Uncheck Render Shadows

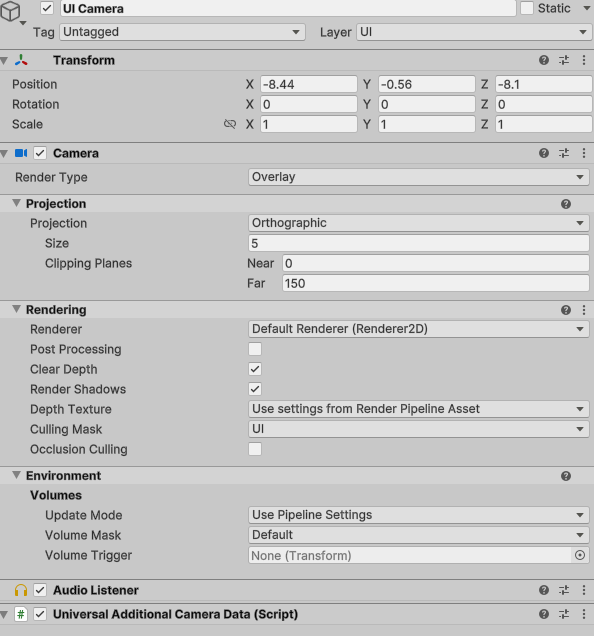click(x=255, y=389)
